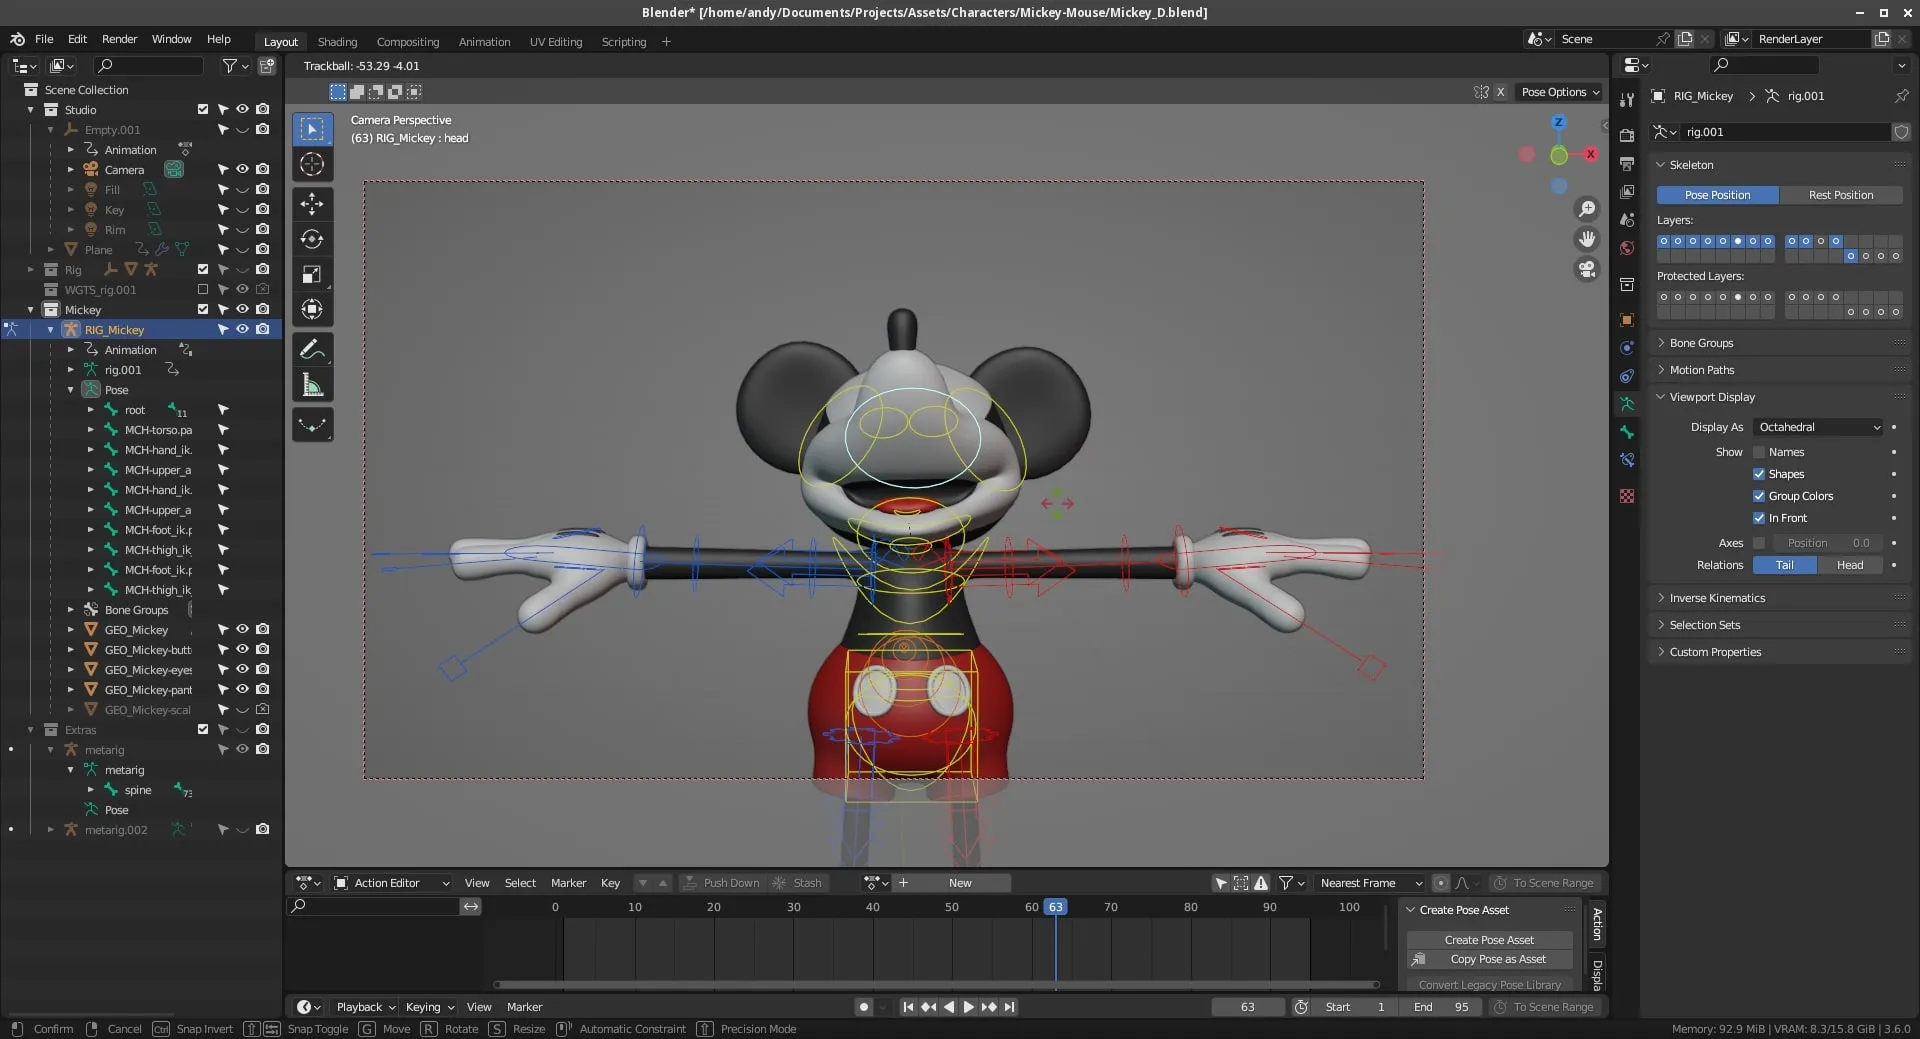1920x1039 pixels.
Task: Expand the Custom Properties panel
Action: pos(1714,652)
